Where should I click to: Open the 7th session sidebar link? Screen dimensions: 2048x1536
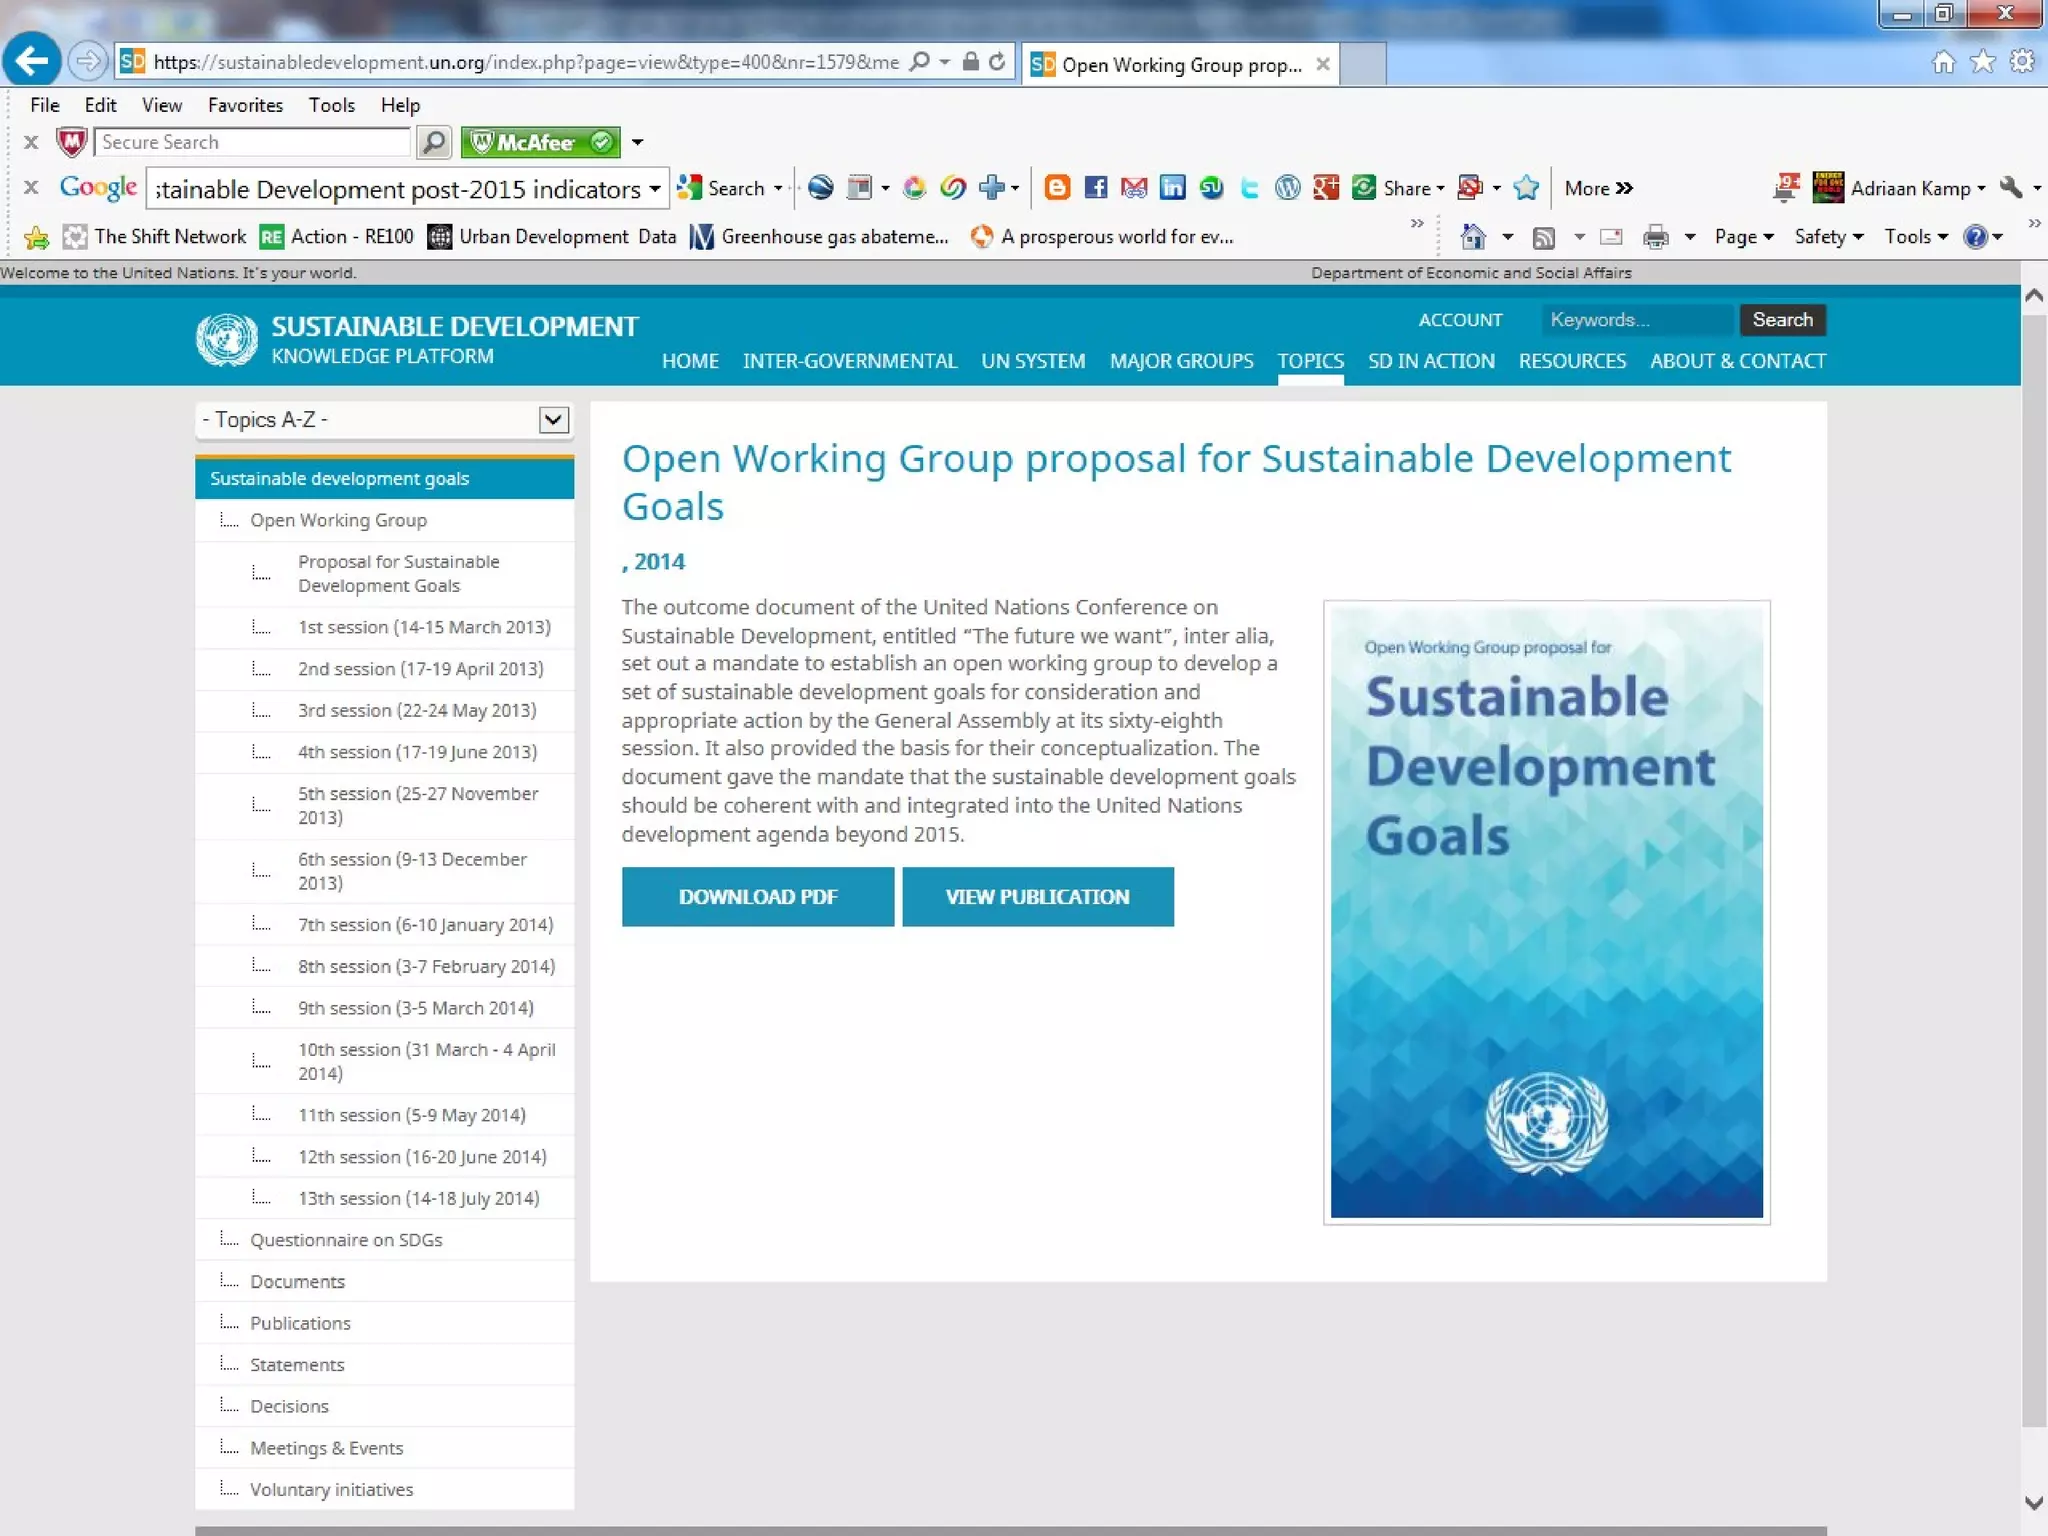coord(425,925)
